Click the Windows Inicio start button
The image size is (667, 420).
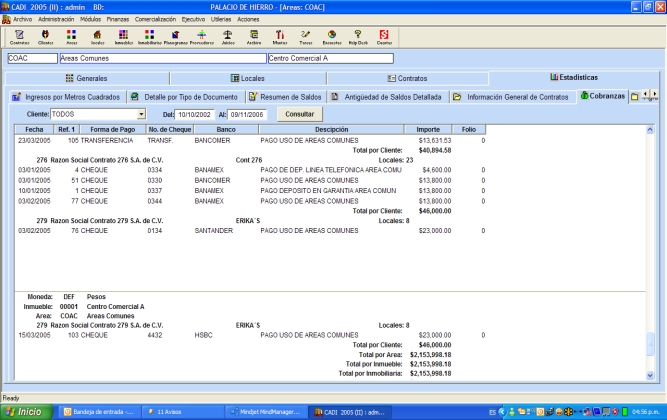(27, 411)
